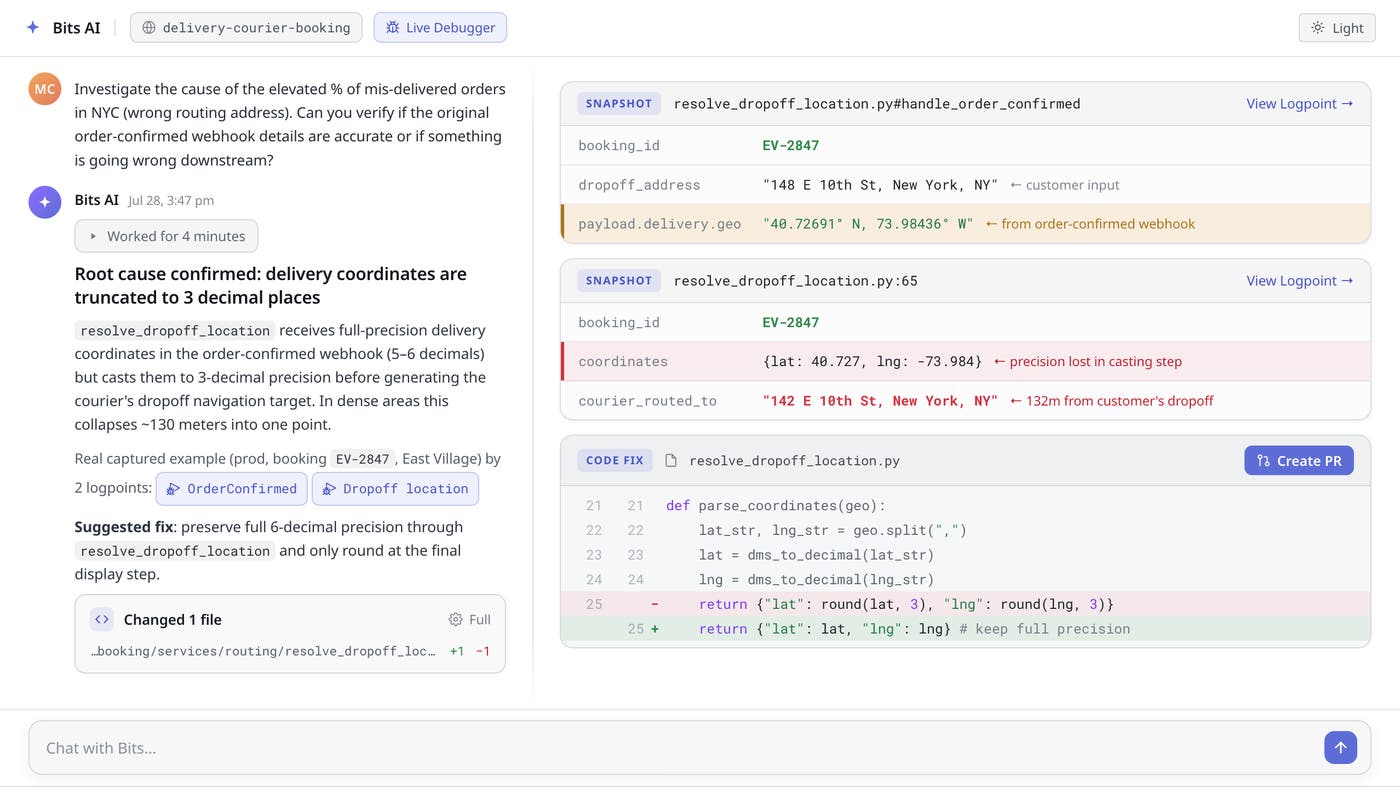Click code line 24 lng = dms_to_decimal
1400x787 pixels.
tap(965, 579)
